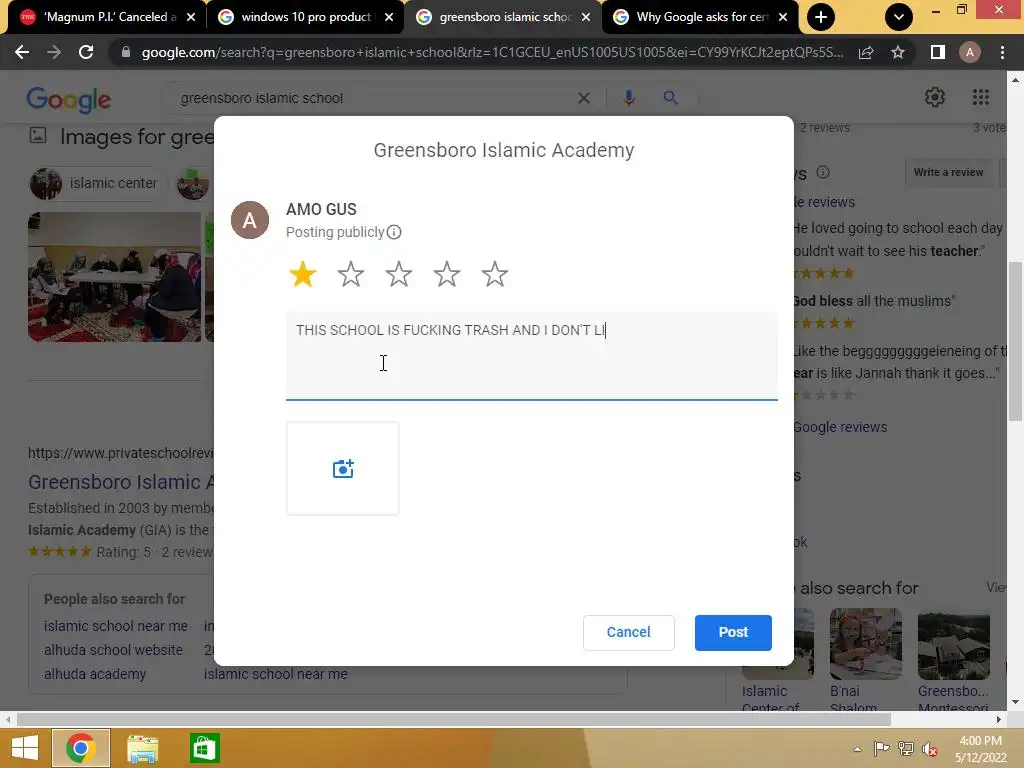Click the horizontal scrollbar
1024x768 pixels.
coord(454,720)
